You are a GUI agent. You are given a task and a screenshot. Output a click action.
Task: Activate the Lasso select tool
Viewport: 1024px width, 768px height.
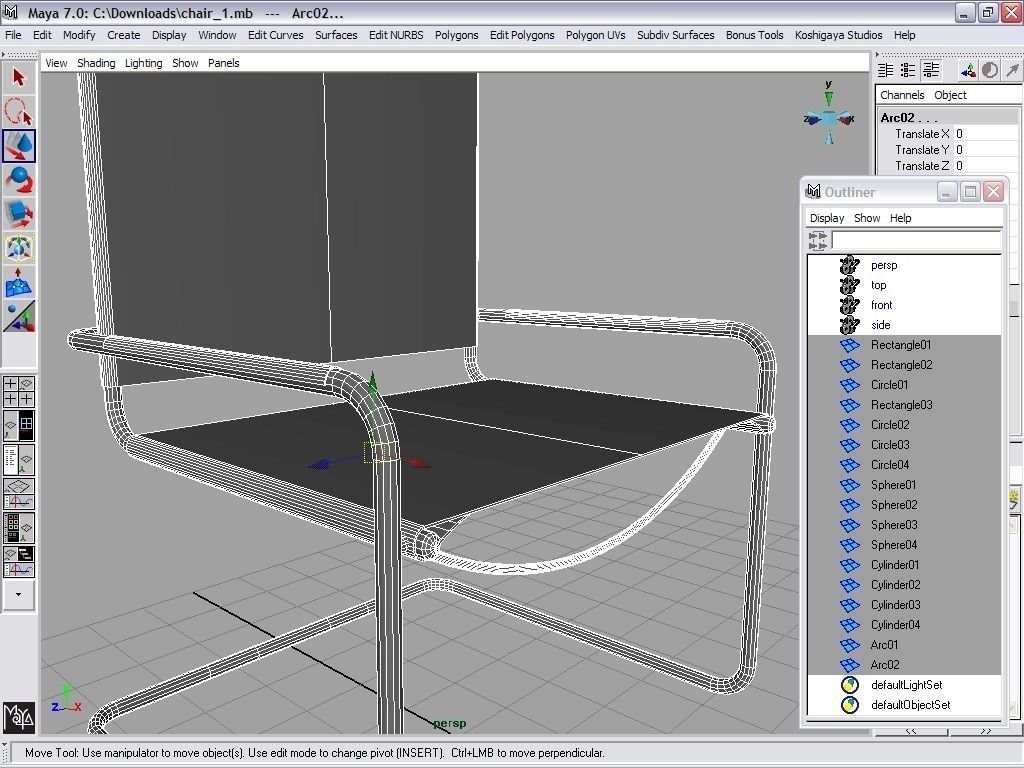click(x=18, y=112)
